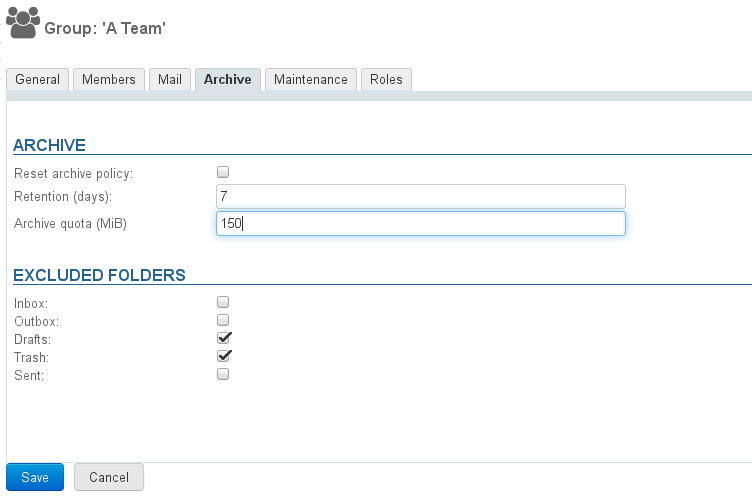Uncheck the Drafts checkbox
This screenshot has width=752, height=501.
(223, 338)
